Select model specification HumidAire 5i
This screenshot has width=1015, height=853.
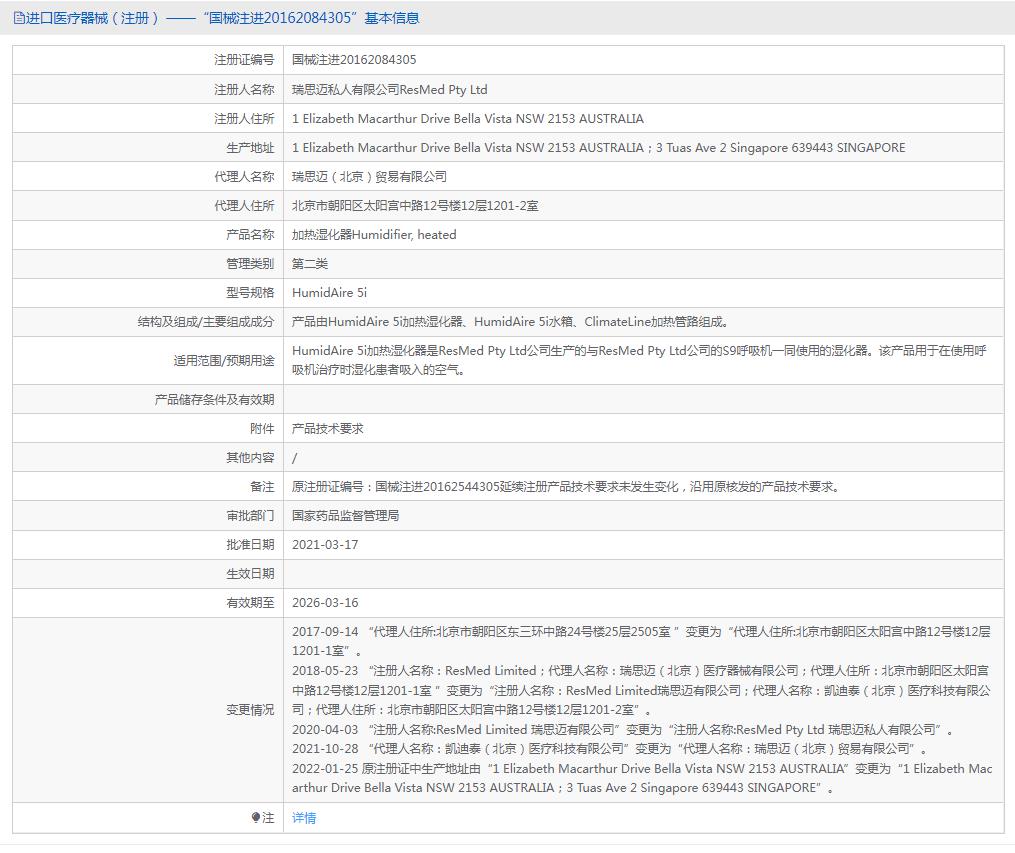pos(329,293)
